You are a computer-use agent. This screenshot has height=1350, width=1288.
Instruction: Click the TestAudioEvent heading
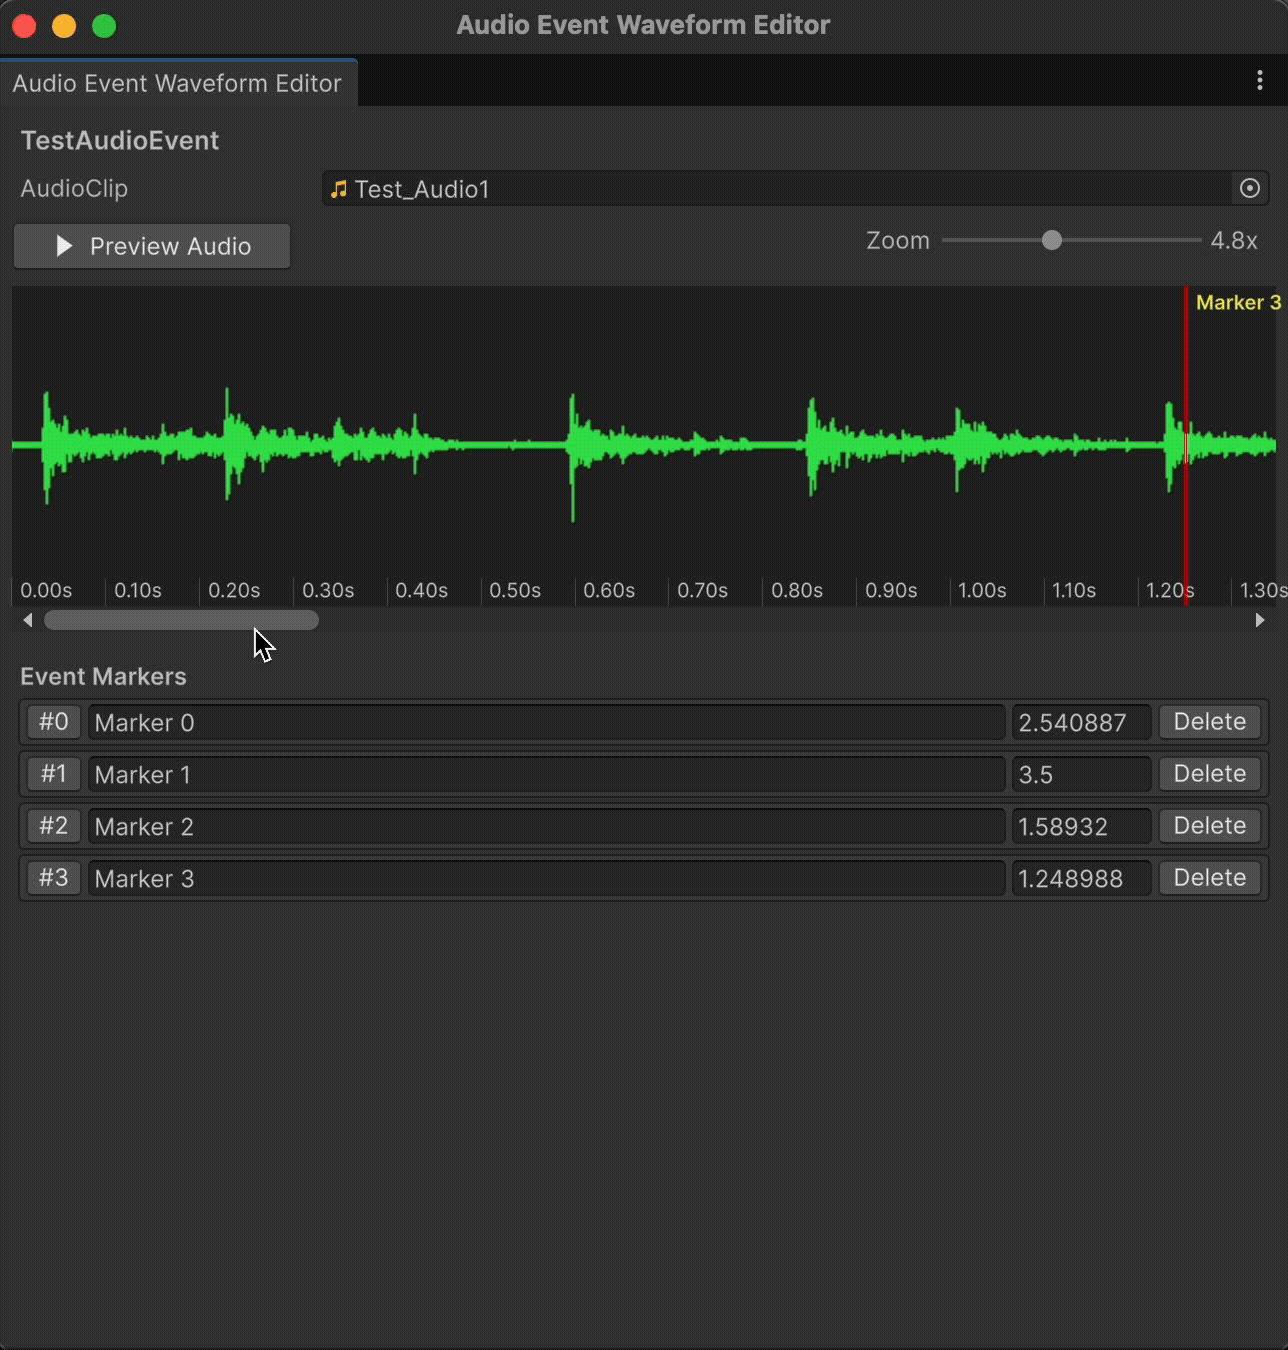[120, 140]
